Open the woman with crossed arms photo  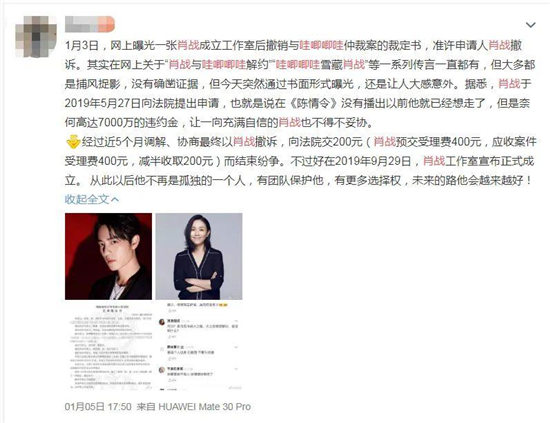199,256
